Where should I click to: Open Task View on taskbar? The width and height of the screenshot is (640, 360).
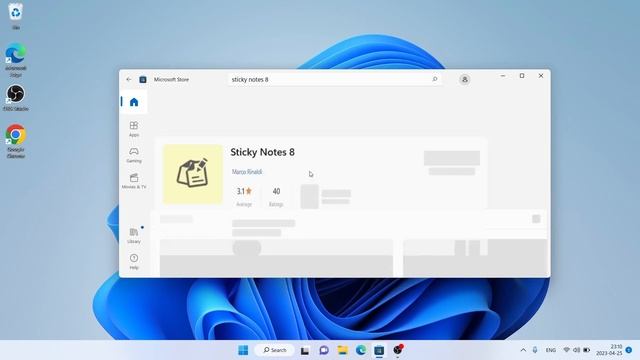[x=305, y=350]
